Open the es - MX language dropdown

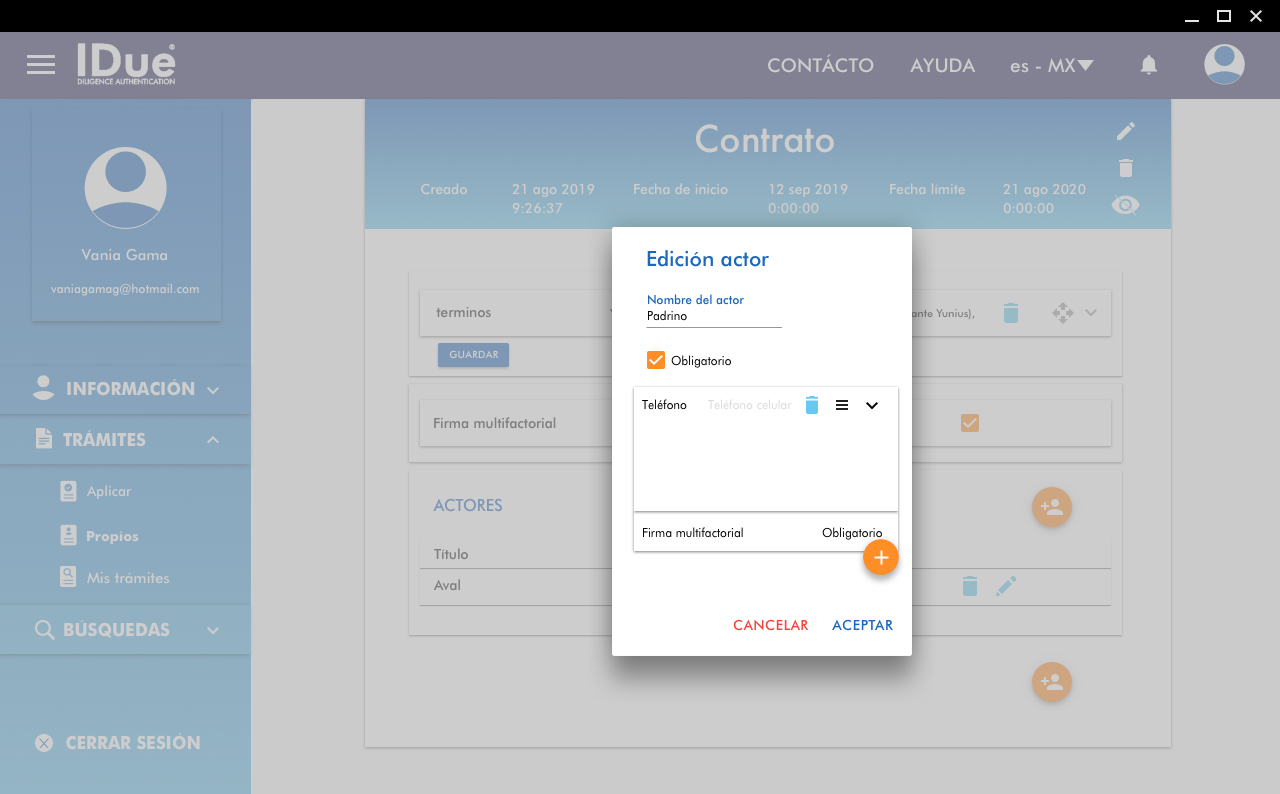point(1051,66)
